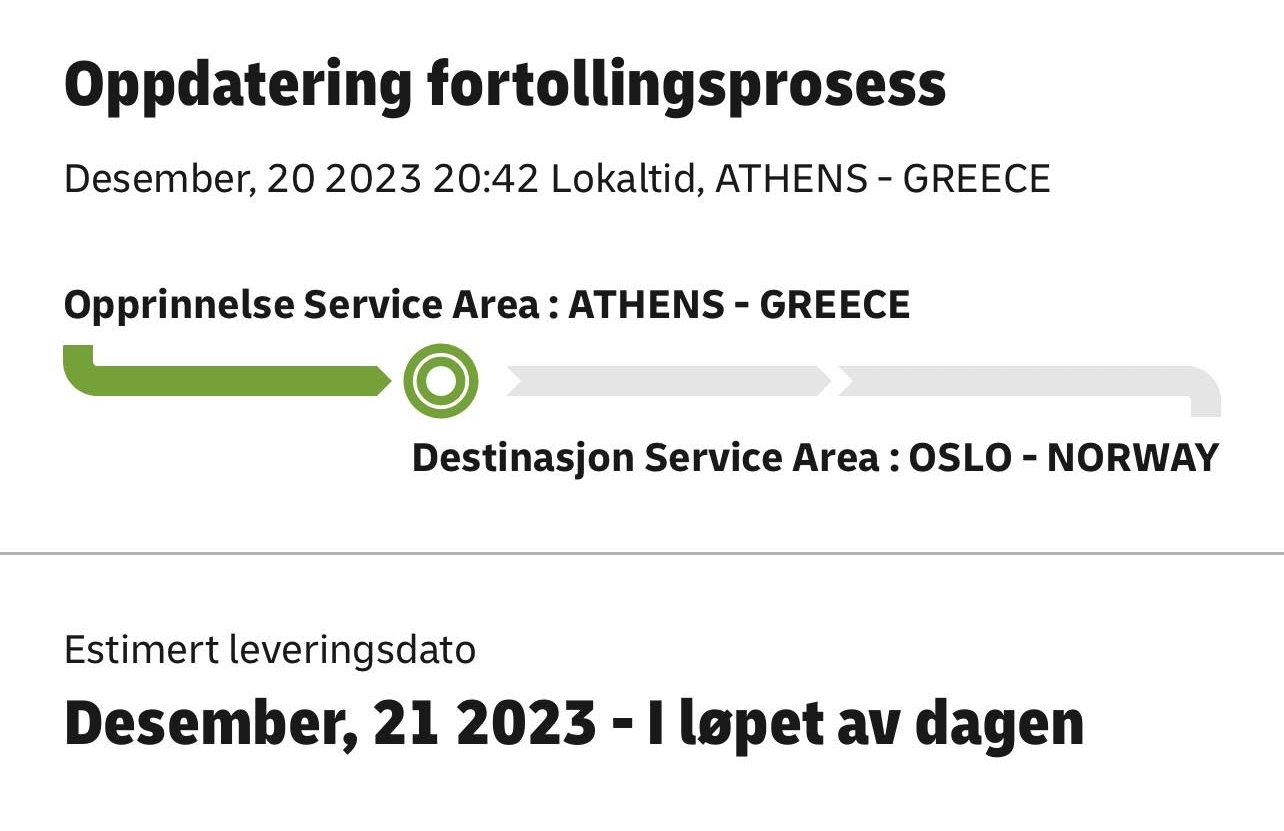Image resolution: width=1284 pixels, height=831 pixels.
Task: Click the last gray progress segment
Action: tap(1010, 381)
